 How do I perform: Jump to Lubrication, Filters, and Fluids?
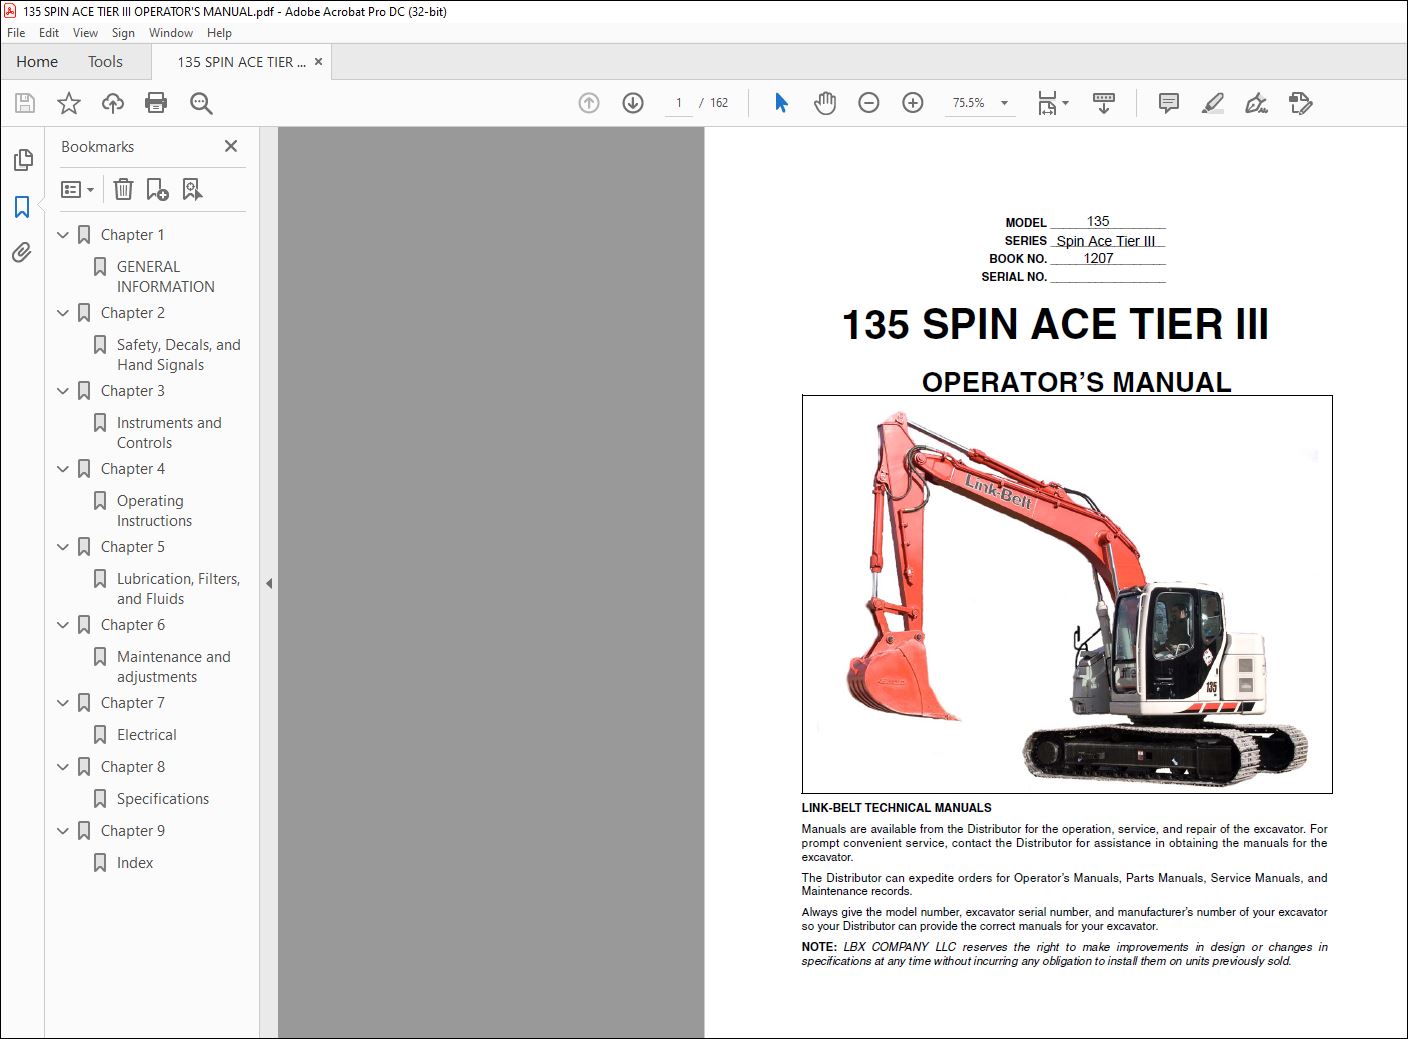[x=178, y=589]
